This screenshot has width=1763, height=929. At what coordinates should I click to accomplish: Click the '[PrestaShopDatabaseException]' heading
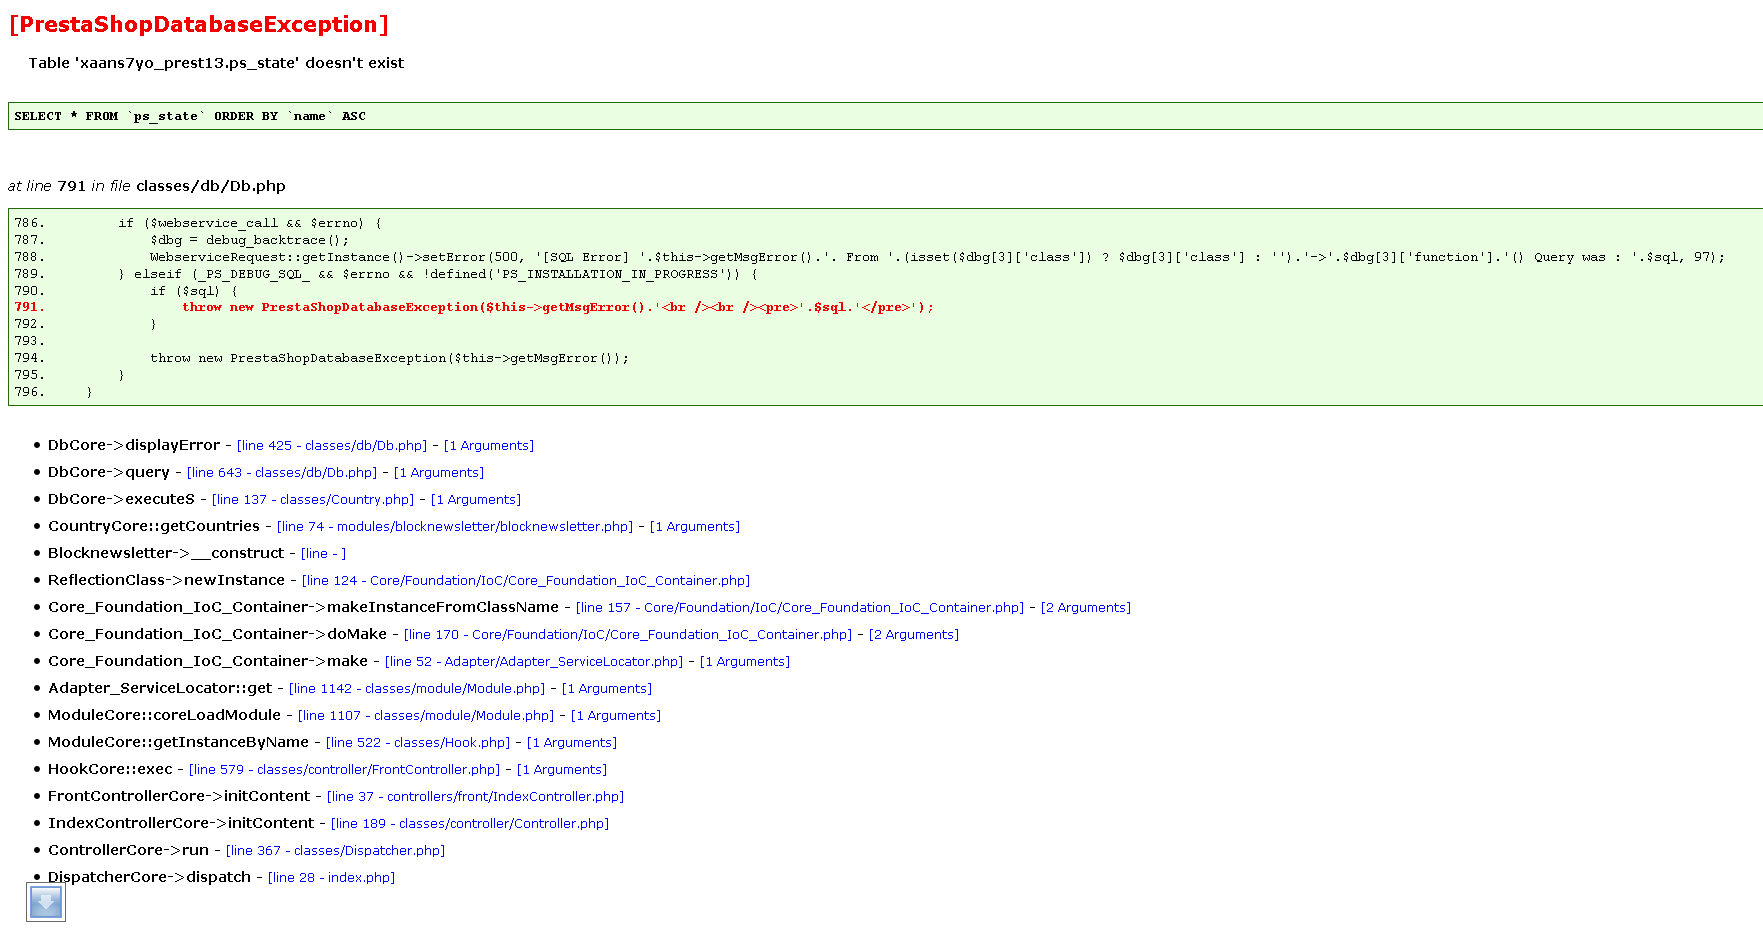pyautogui.click(x=199, y=25)
